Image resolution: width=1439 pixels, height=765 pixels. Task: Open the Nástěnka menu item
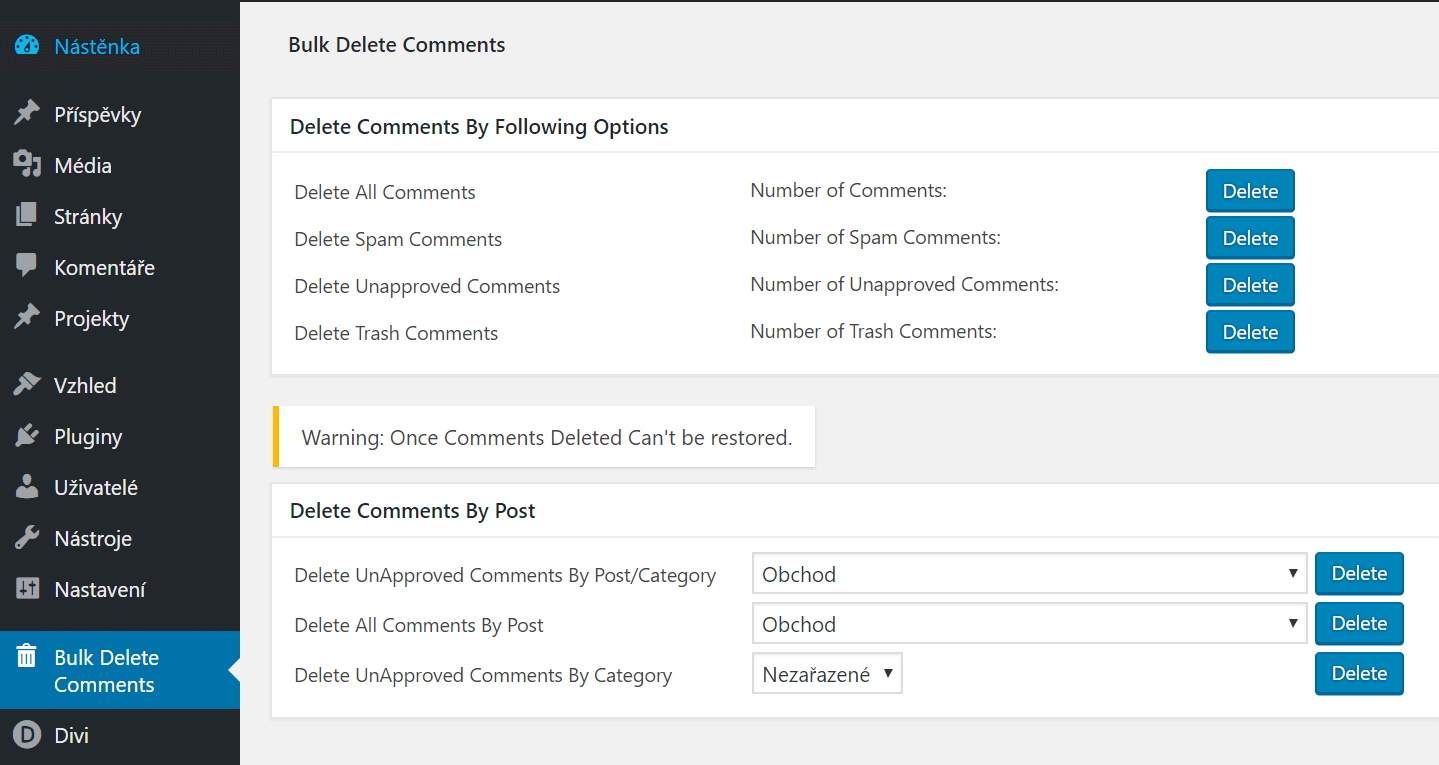point(97,47)
